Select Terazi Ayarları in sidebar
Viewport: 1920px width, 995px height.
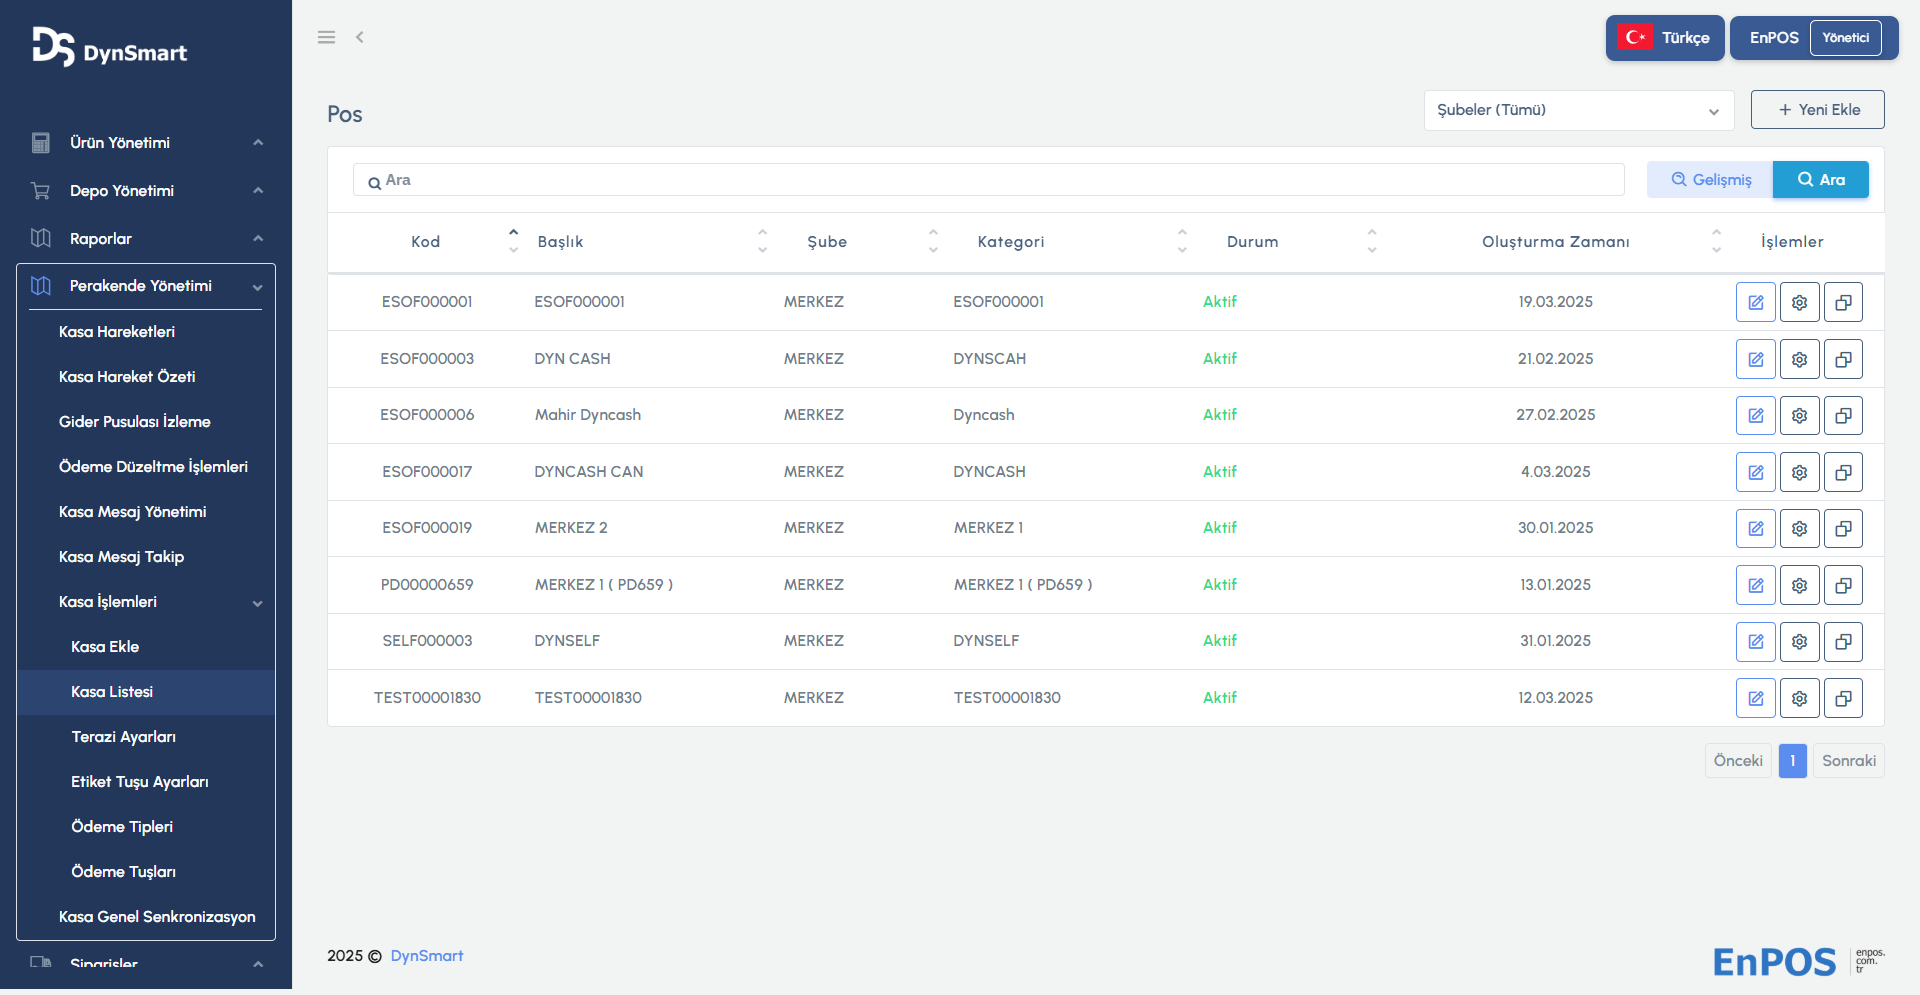click(x=124, y=737)
